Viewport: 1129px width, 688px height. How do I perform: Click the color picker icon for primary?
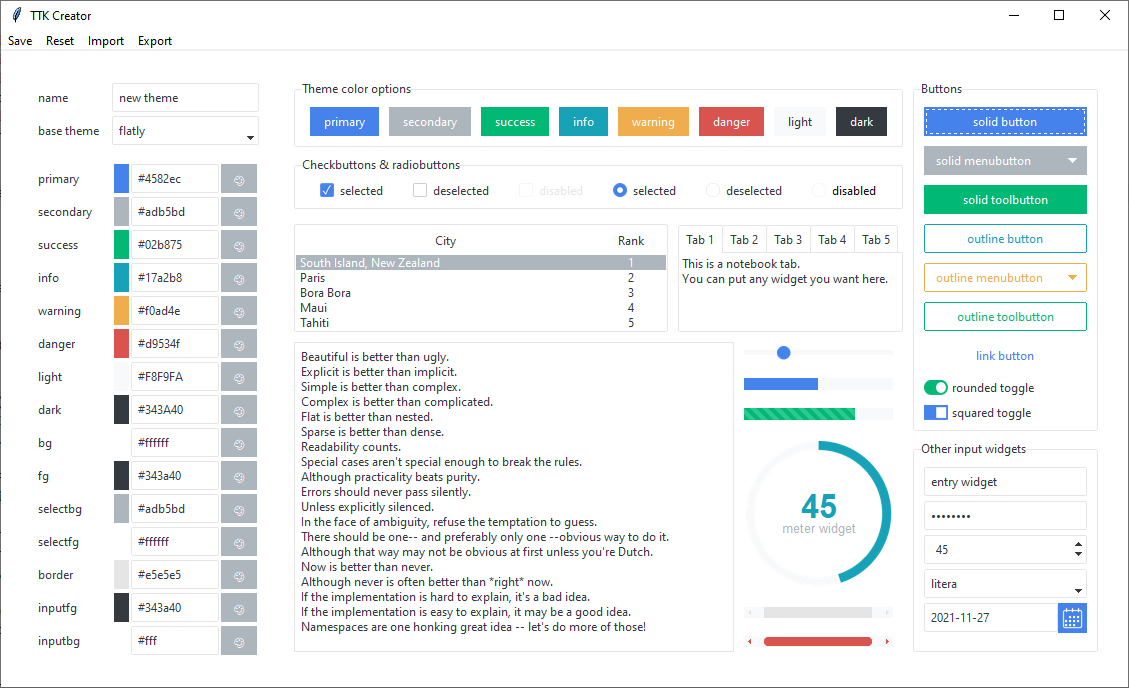239,180
